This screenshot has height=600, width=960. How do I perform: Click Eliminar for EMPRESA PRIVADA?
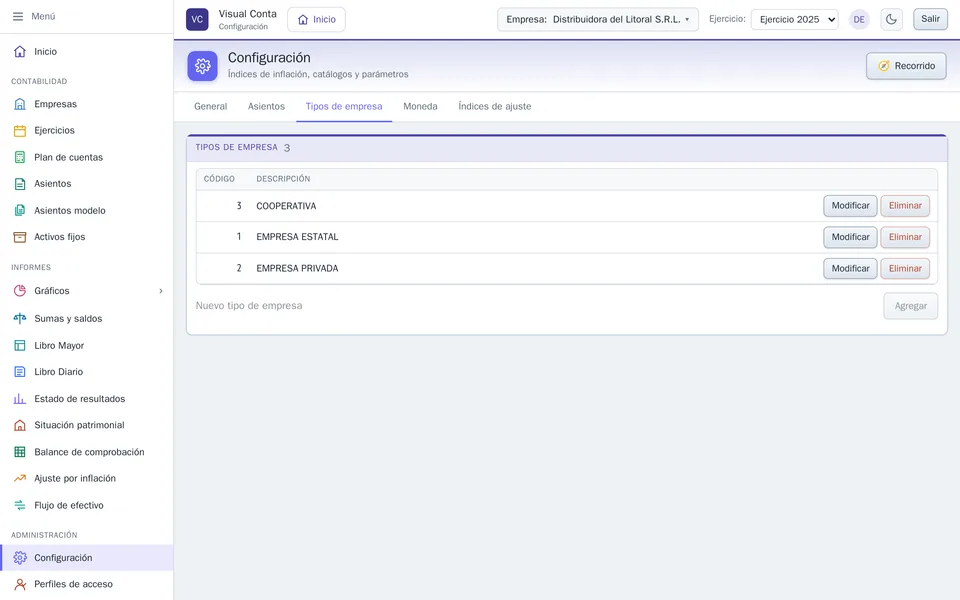click(905, 268)
